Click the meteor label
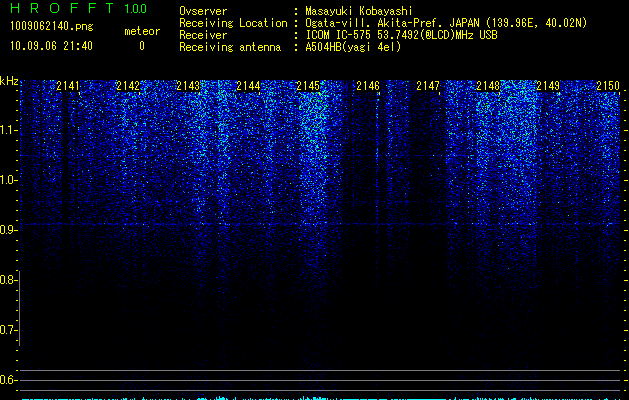Image resolution: width=629 pixels, height=400 pixels. [142, 31]
